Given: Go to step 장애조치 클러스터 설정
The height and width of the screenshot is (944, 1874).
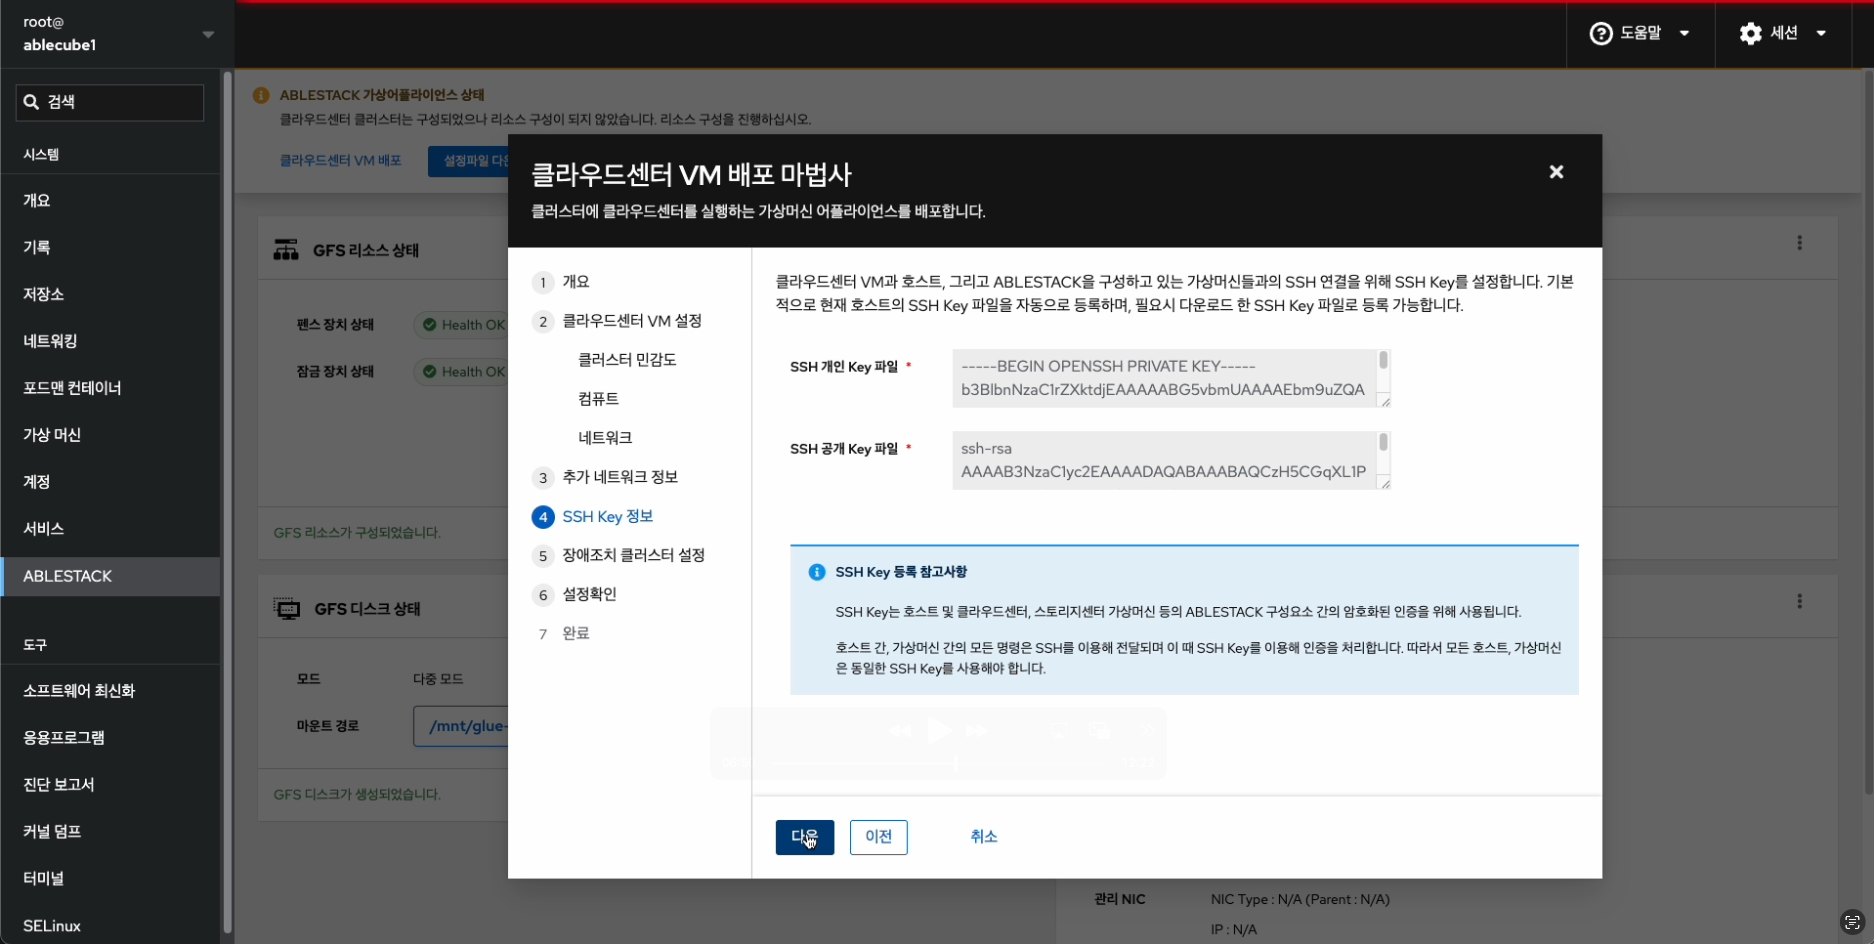Looking at the screenshot, I should [619, 555].
